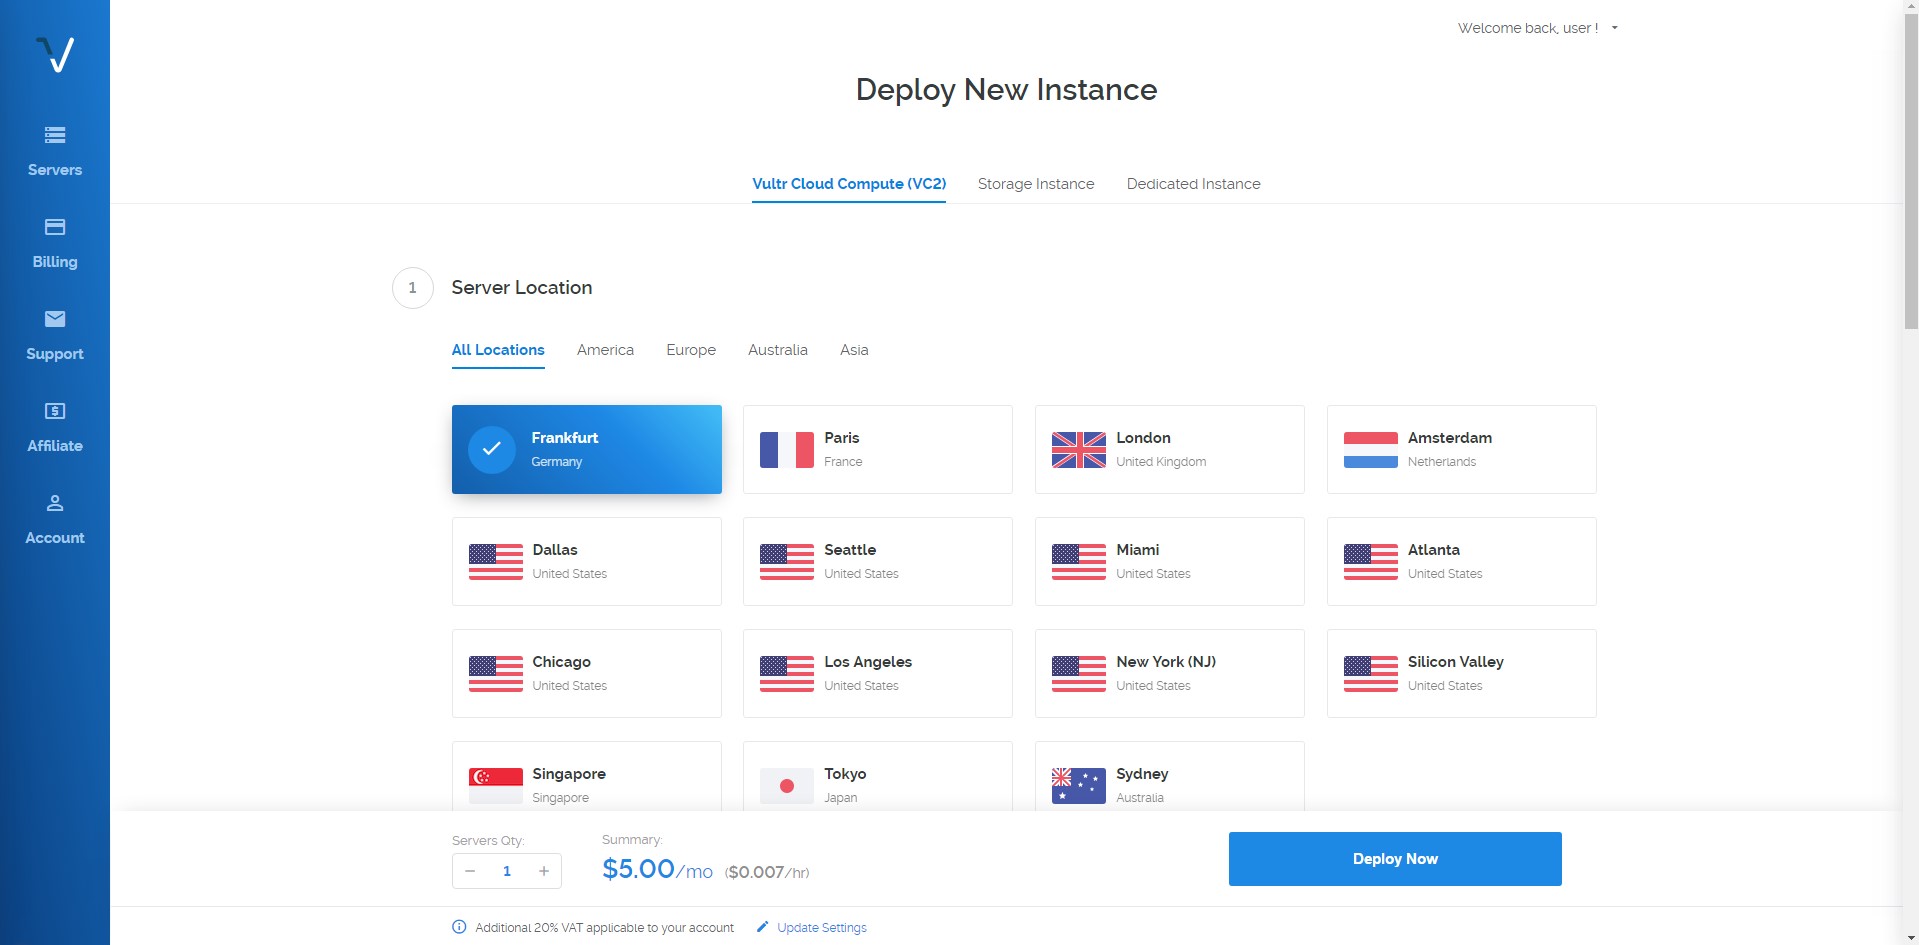Click the Netherlands flag for Amsterdam

click(1371, 450)
